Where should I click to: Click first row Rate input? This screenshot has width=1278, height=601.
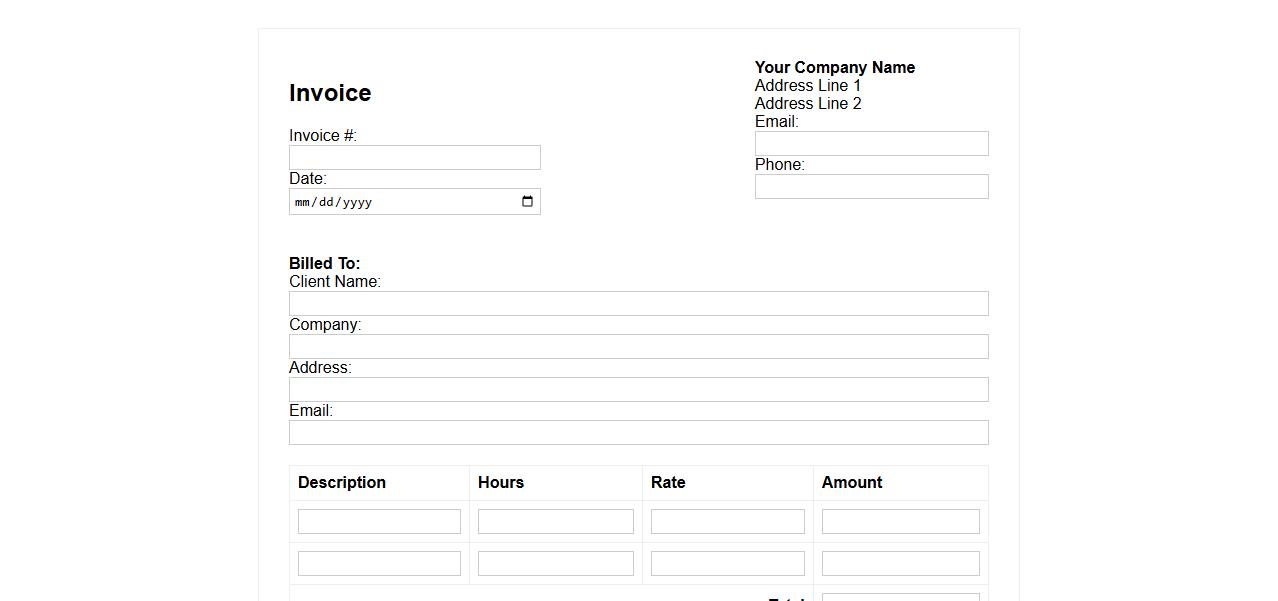[x=727, y=521]
